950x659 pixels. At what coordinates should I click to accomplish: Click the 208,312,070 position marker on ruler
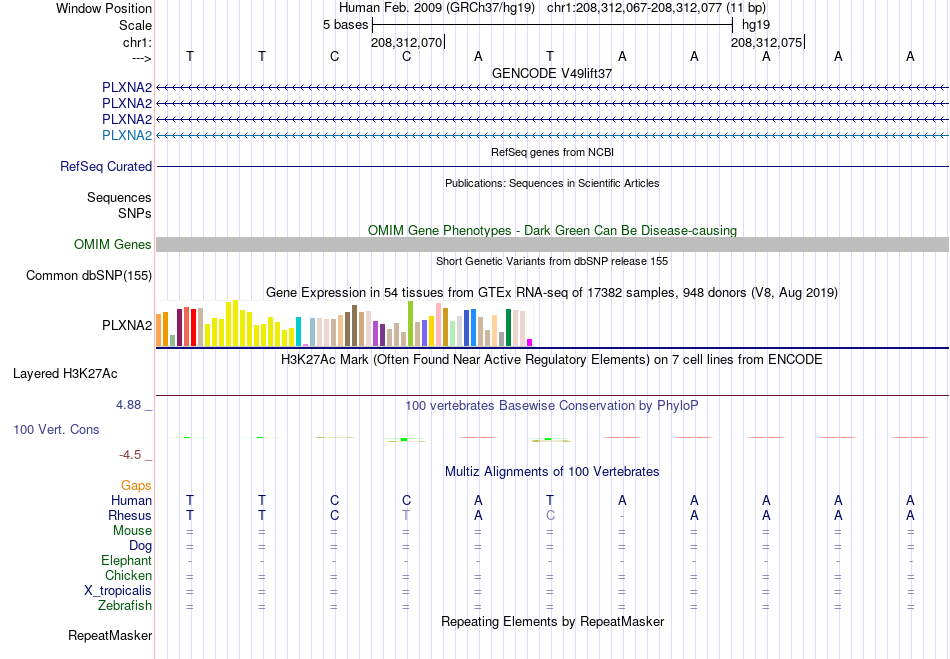point(407,42)
